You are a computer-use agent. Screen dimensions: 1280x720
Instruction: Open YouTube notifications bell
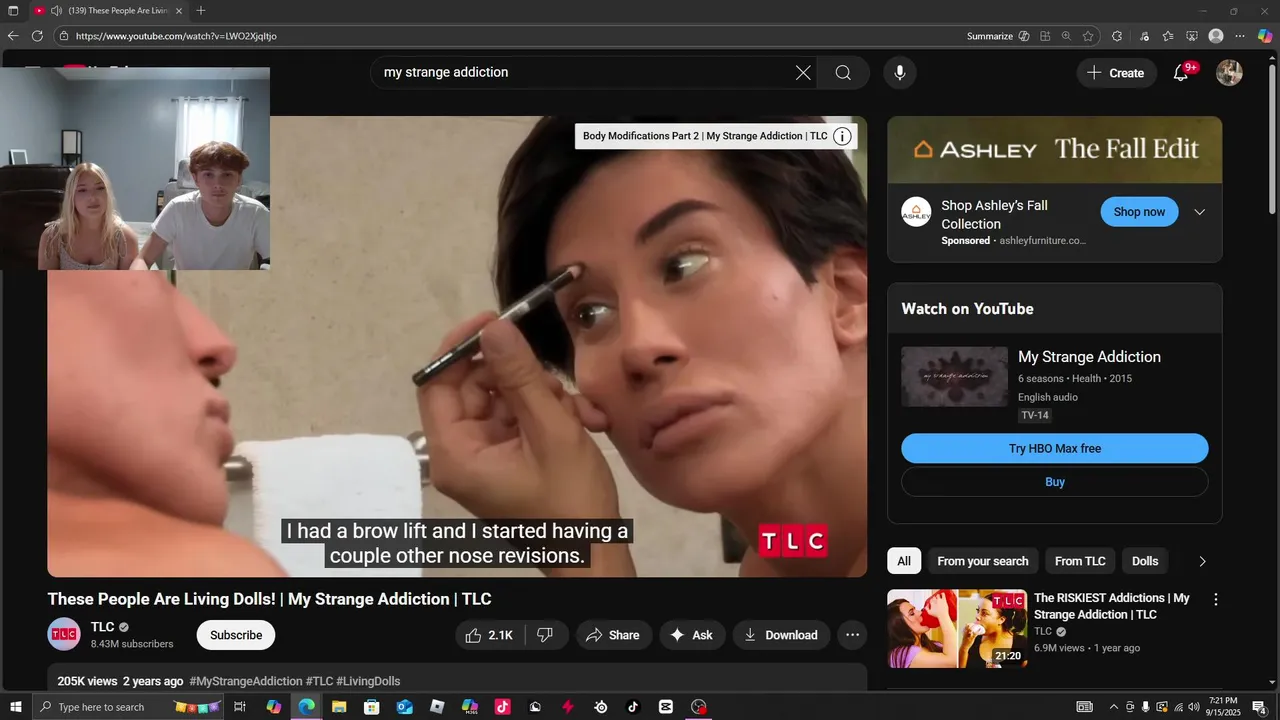tap(1181, 72)
